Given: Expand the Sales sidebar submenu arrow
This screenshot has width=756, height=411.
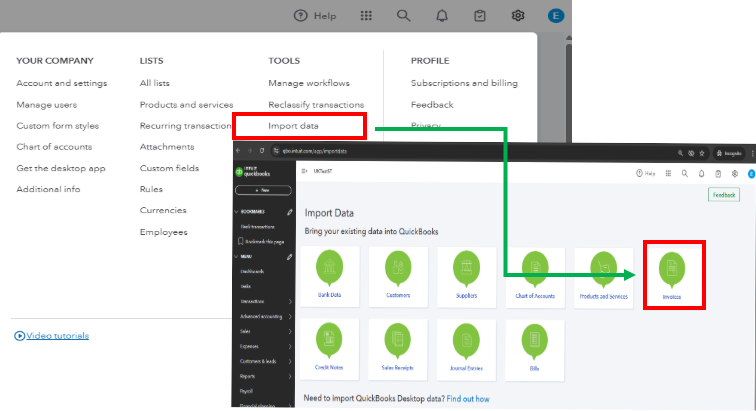Looking at the screenshot, I should tap(290, 331).
